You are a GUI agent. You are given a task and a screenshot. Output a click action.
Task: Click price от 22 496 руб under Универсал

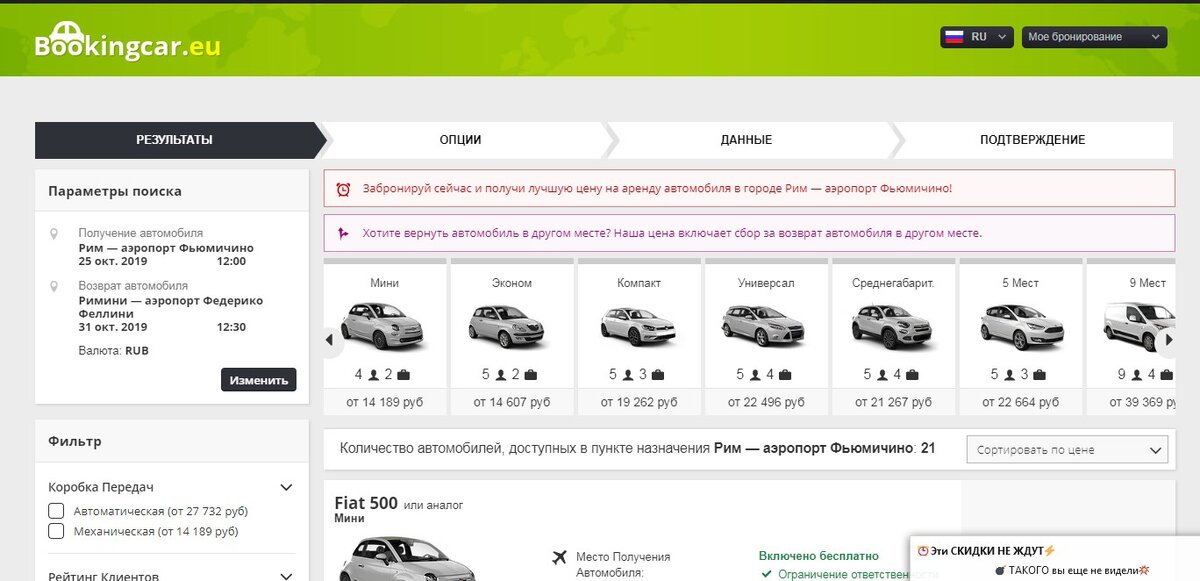pos(766,402)
